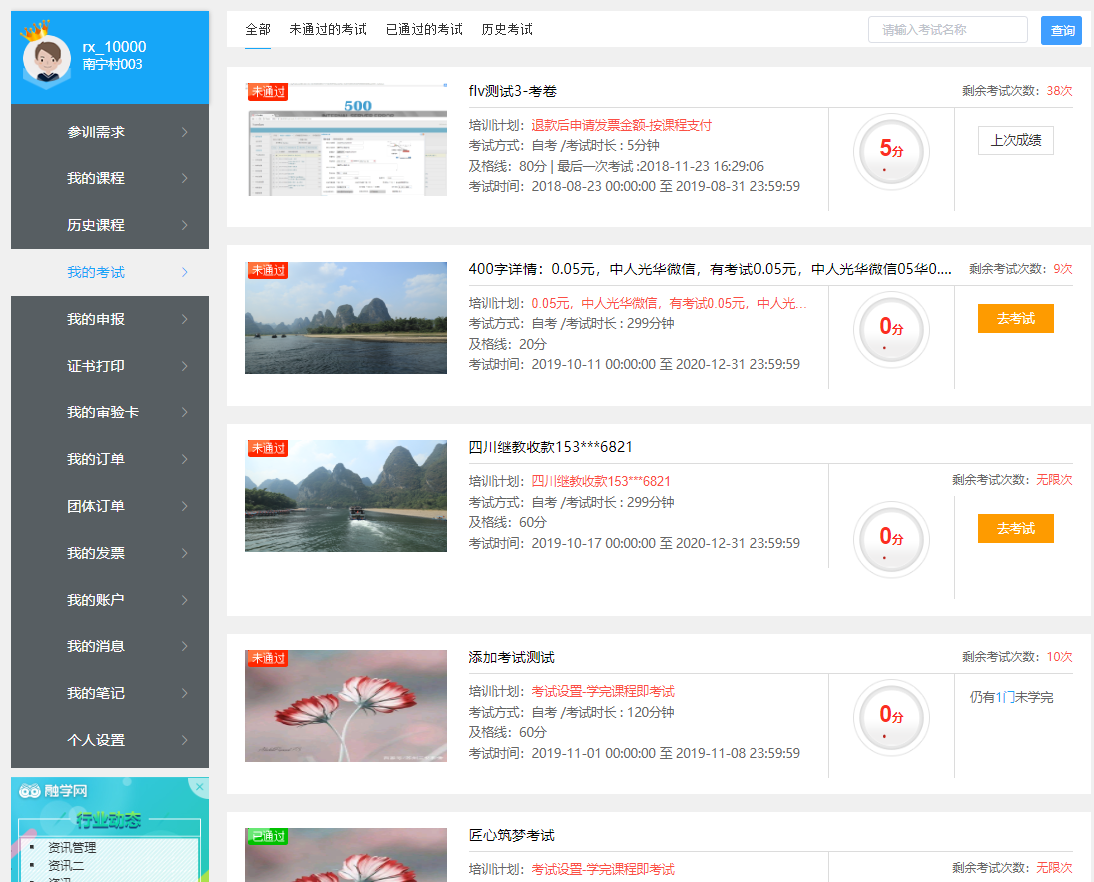This screenshot has height=882, width=1094.
Task: Click the 0分 score circle for 添加考试测试
Action: point(891,717)
